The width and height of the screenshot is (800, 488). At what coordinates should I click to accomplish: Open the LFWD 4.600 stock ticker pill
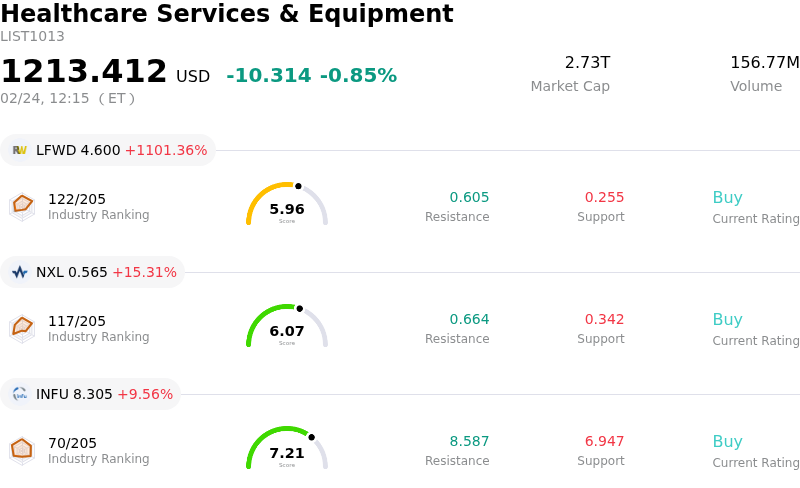(x=108, y=150)
